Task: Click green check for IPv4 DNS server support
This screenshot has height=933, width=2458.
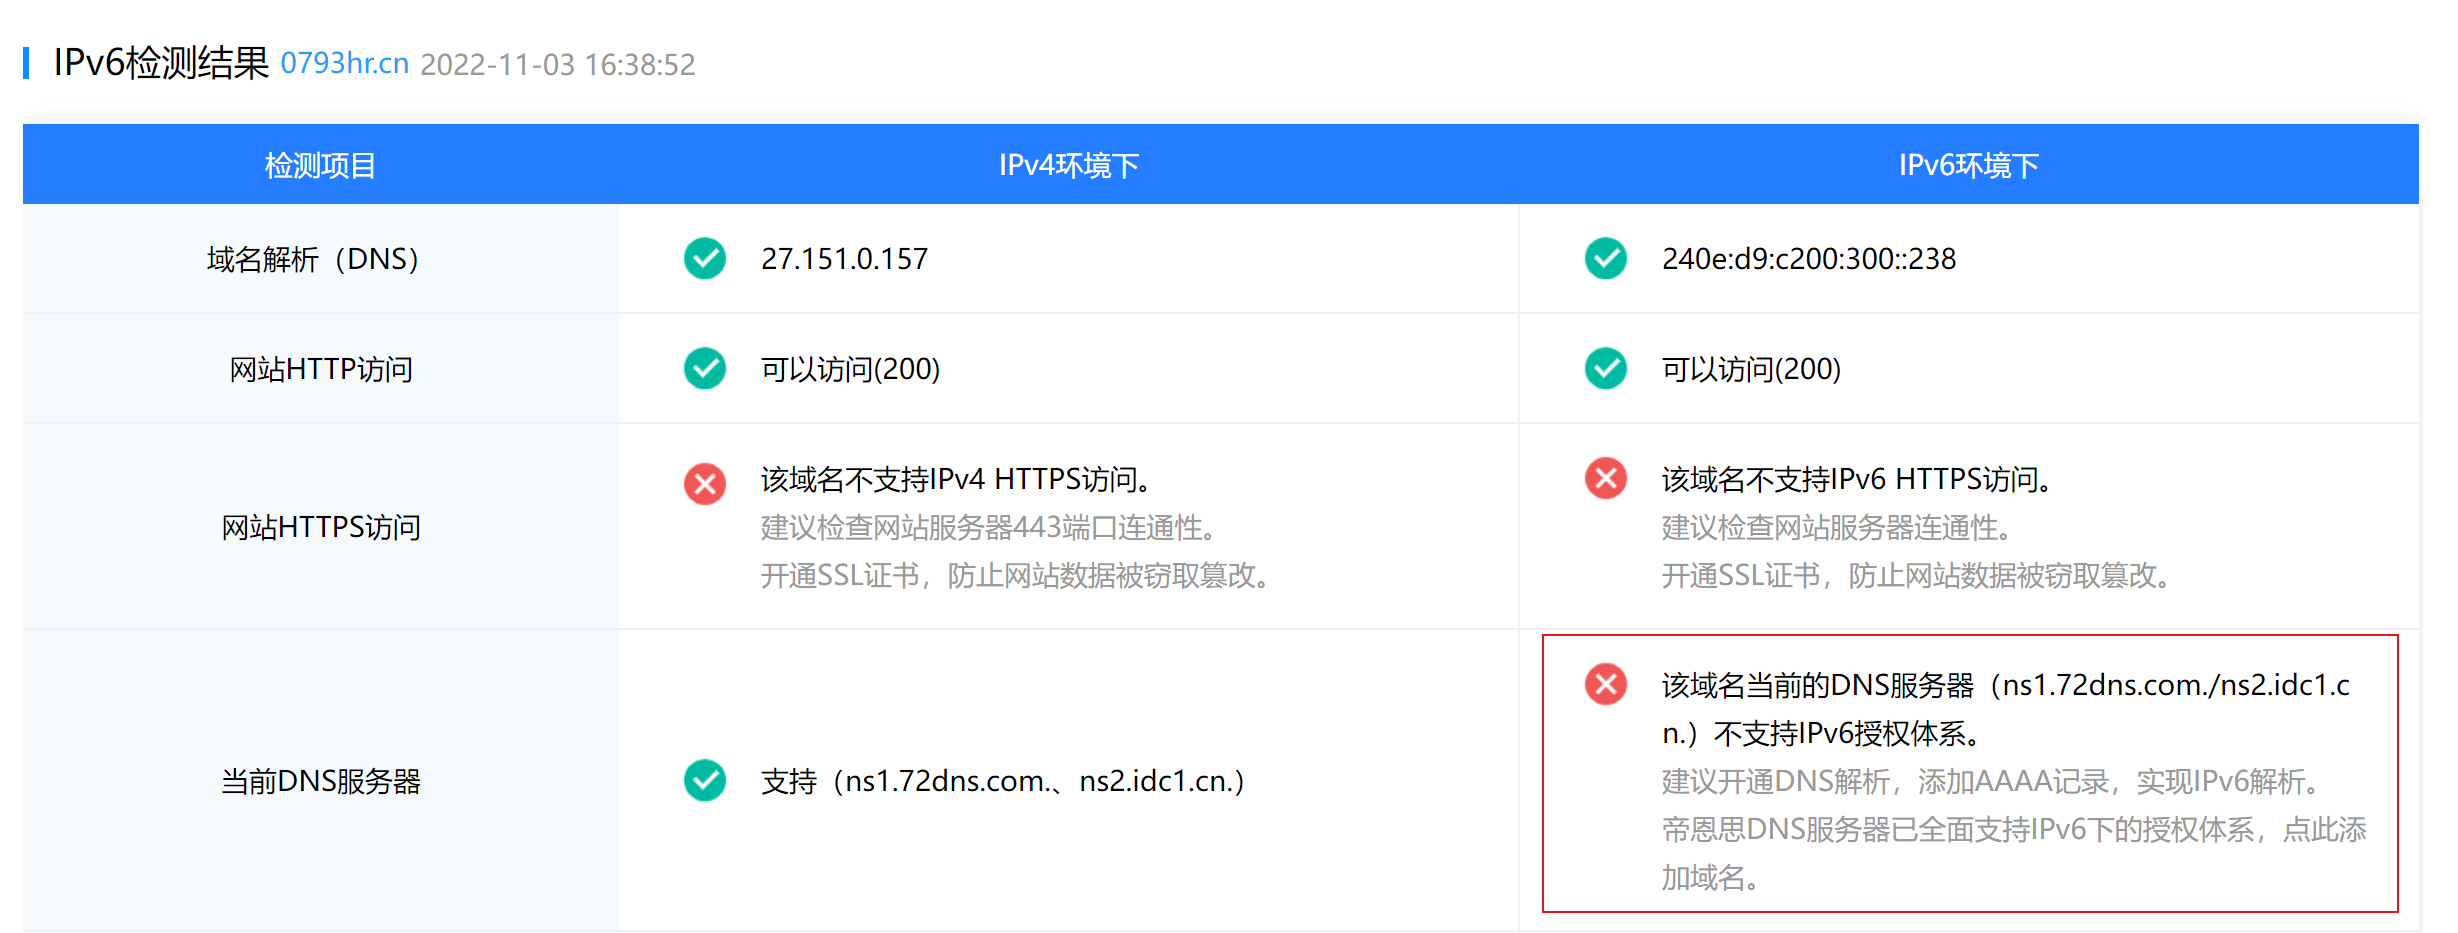Action: point(705,781)
